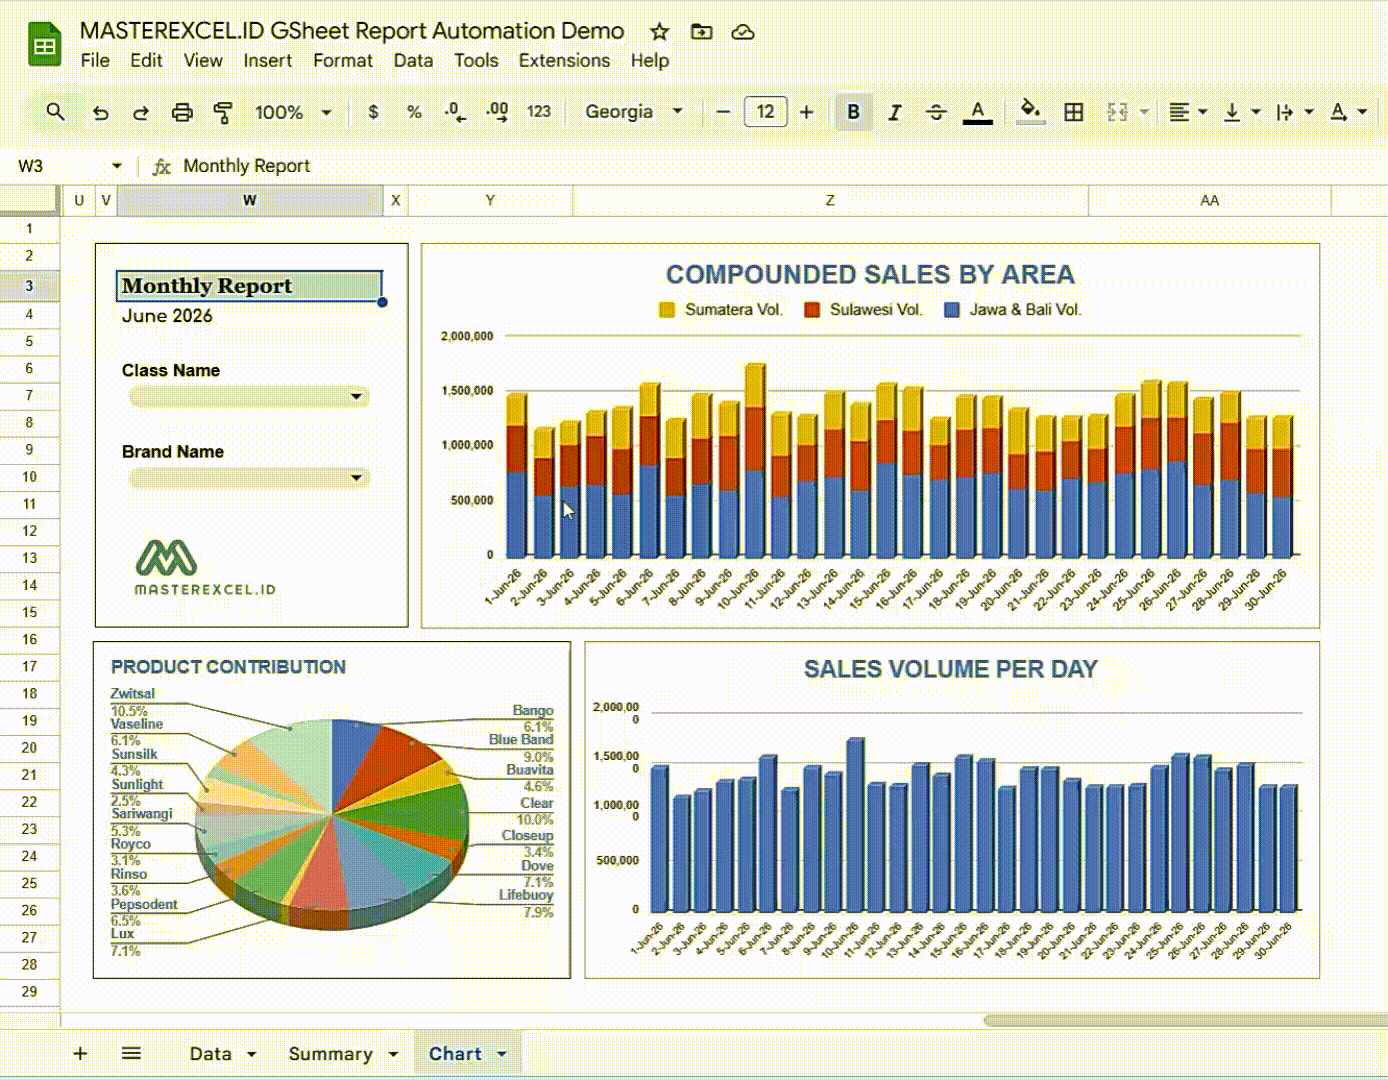The image size is (1388, 1080).
Task: Format selected cell as percent
Action: coord(414,112)
